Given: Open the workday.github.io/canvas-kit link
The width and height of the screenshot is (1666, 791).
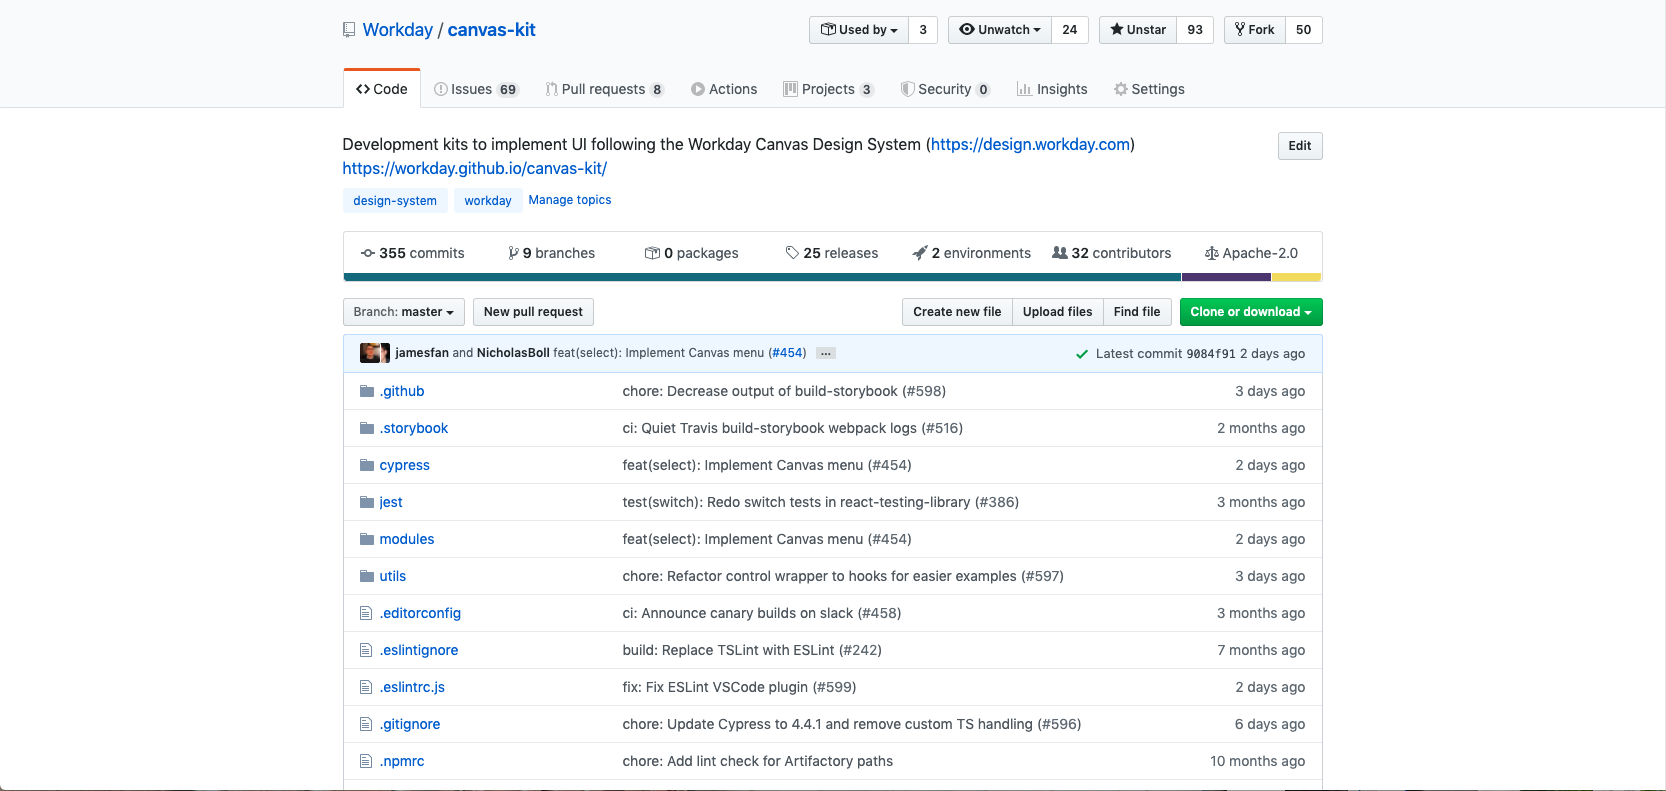Looking at the screenshot, I should [x=475, y=168].
